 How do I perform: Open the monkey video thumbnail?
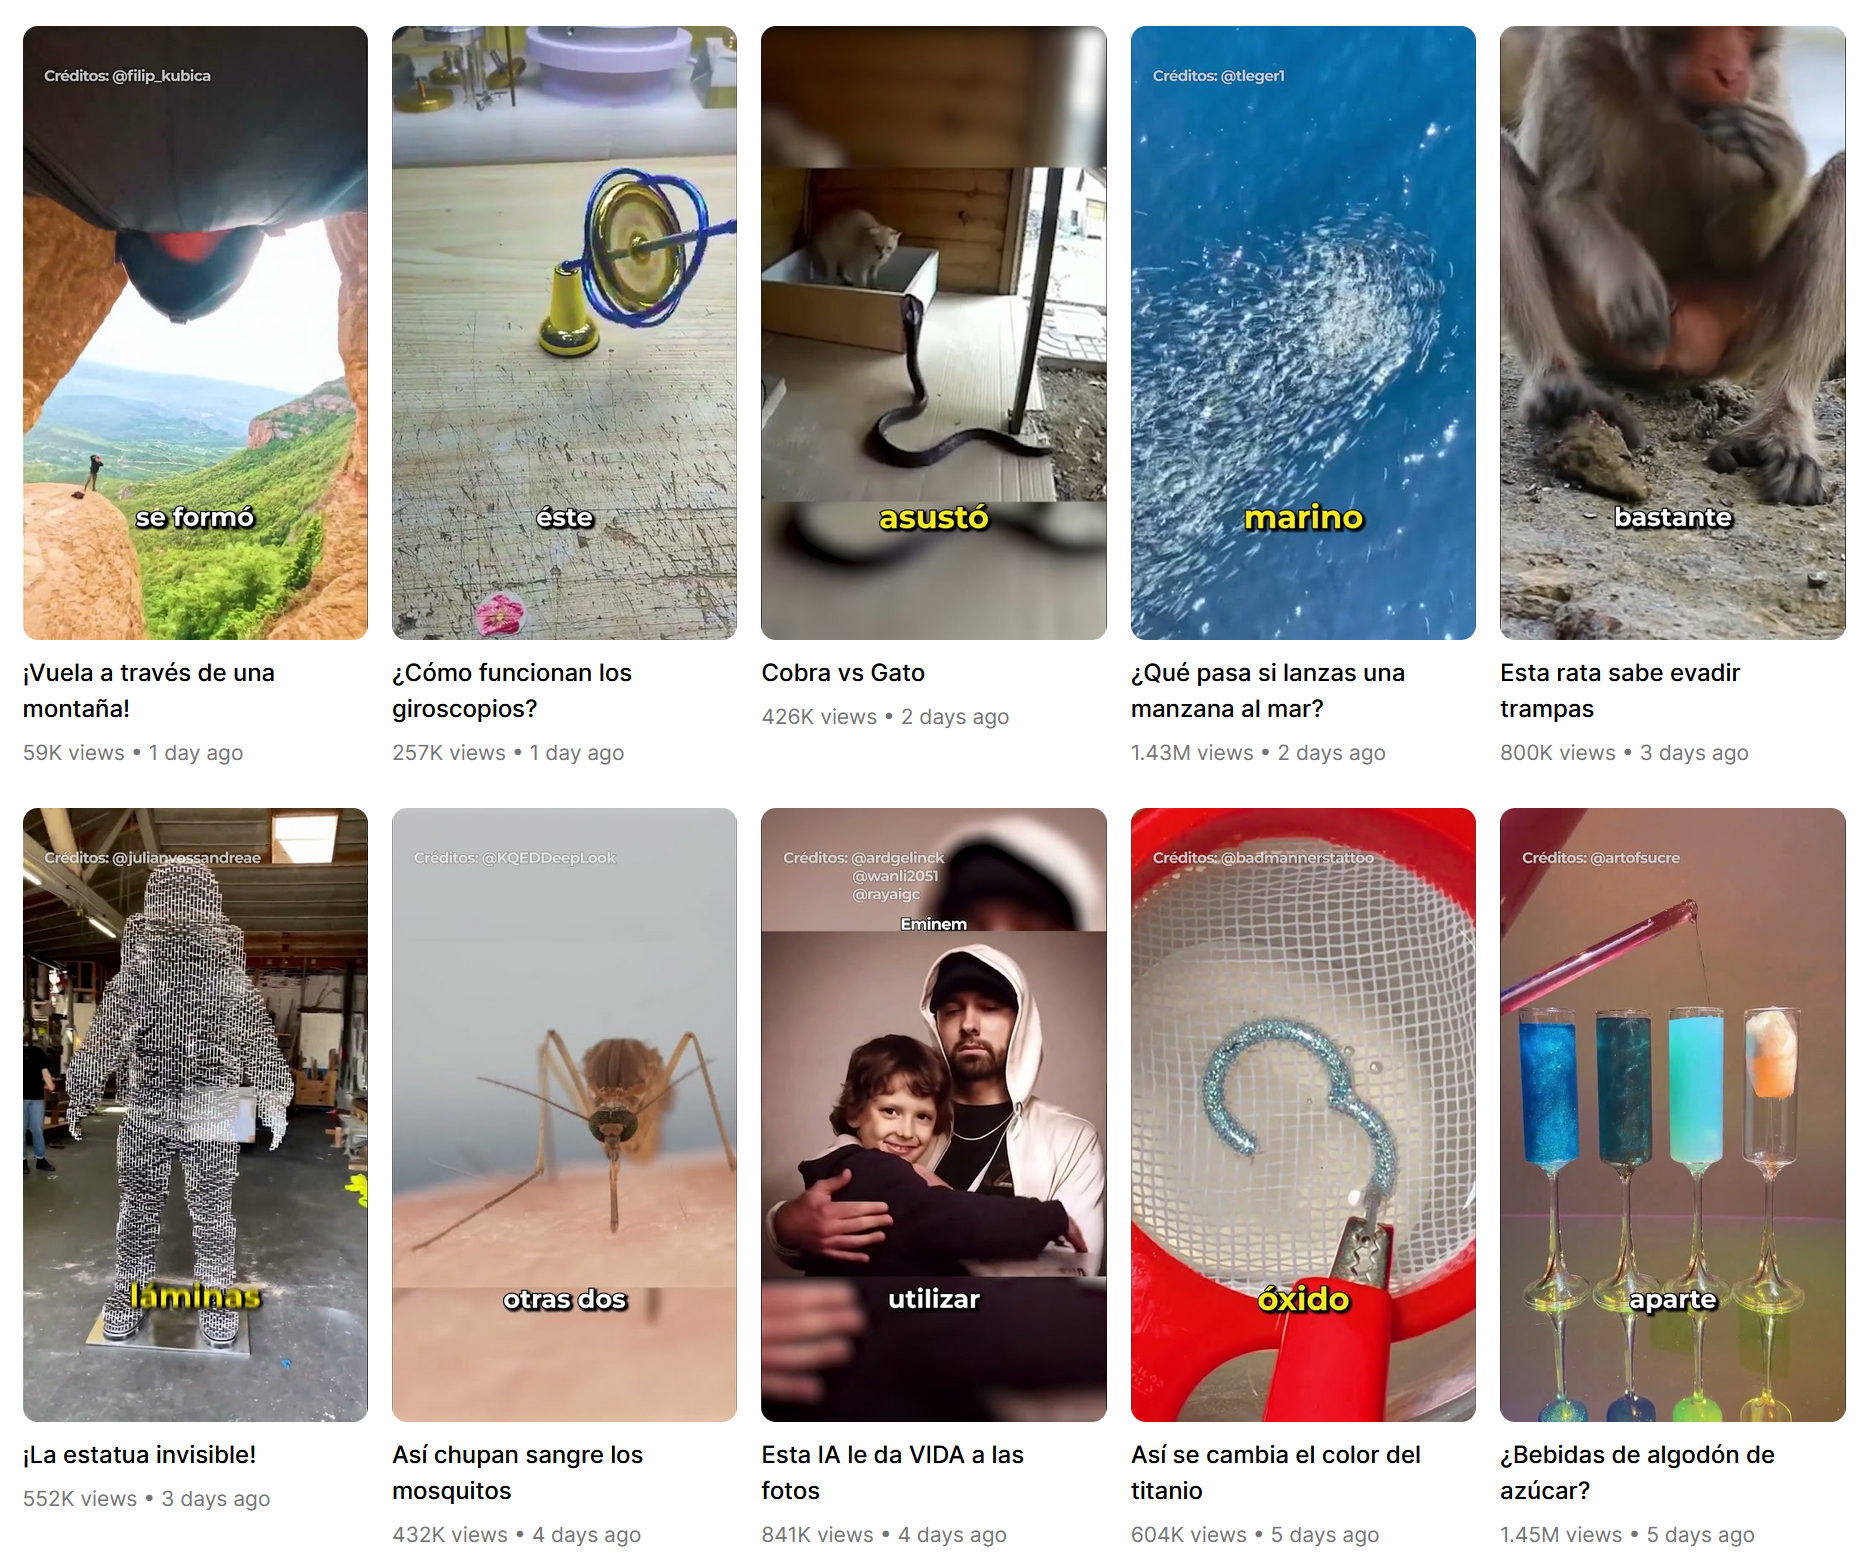click(1672, 333)
